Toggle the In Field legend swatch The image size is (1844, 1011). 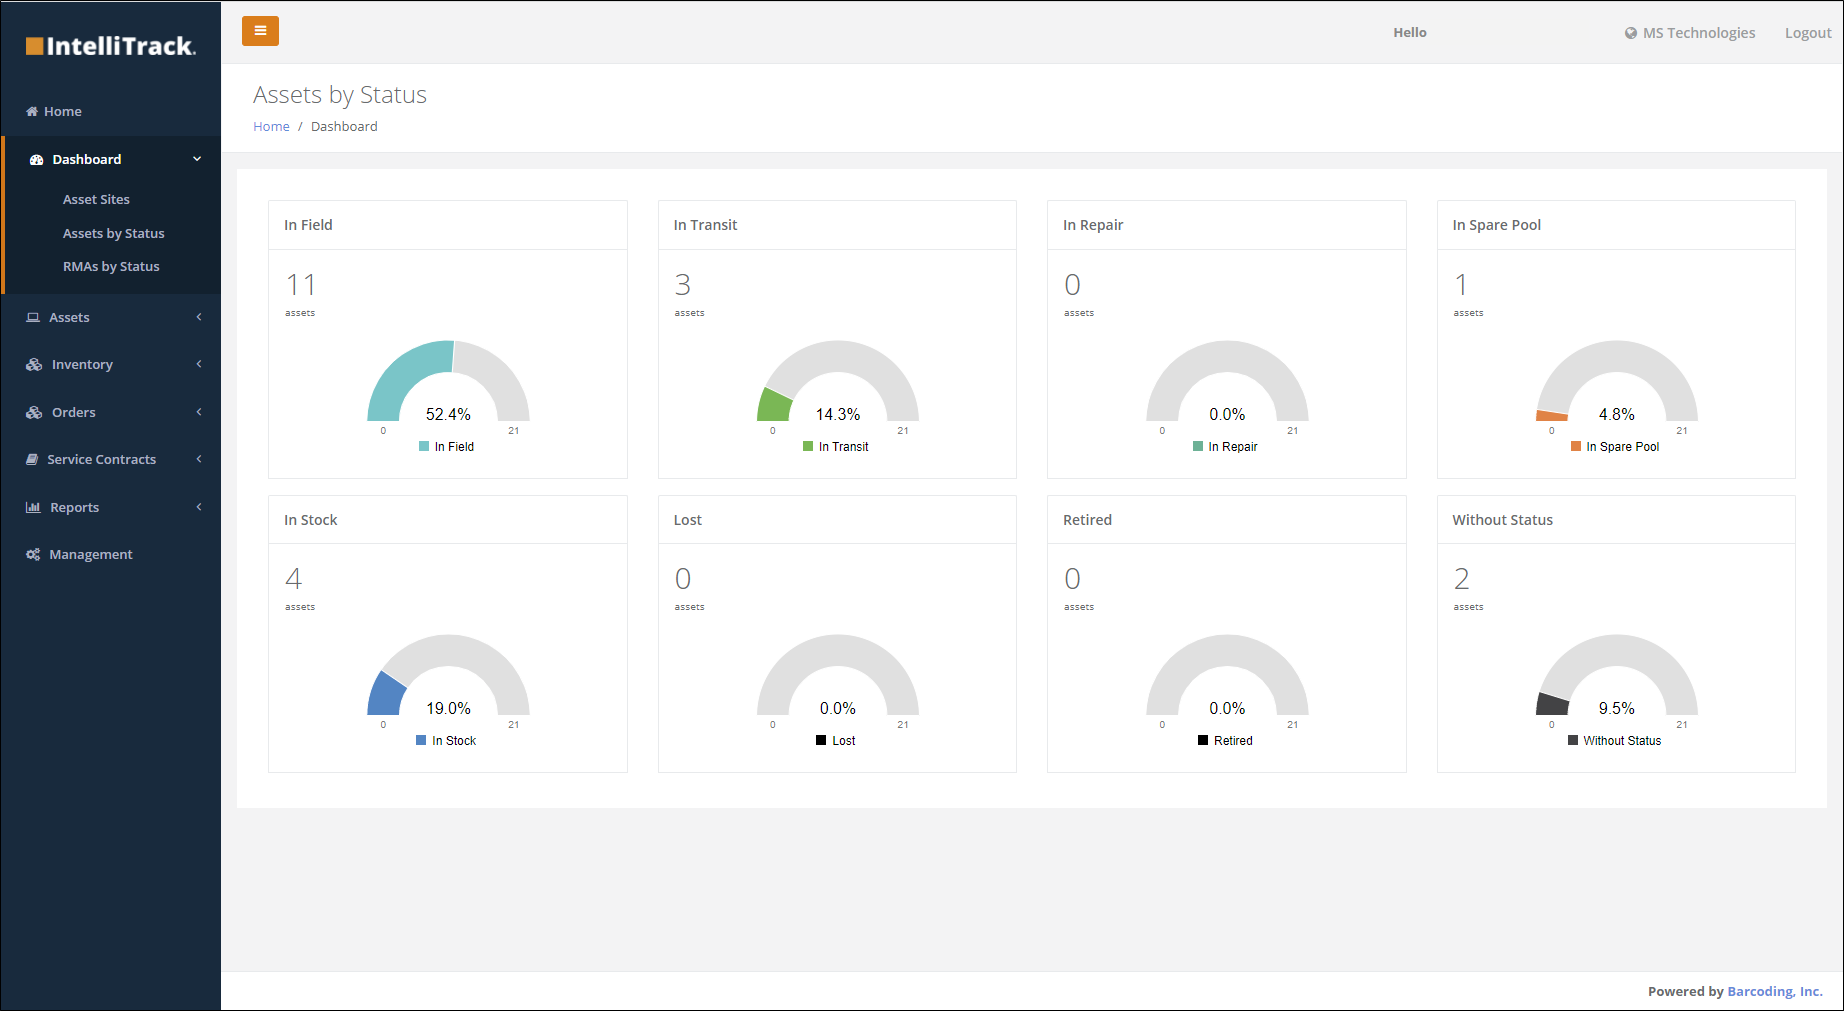424,447
